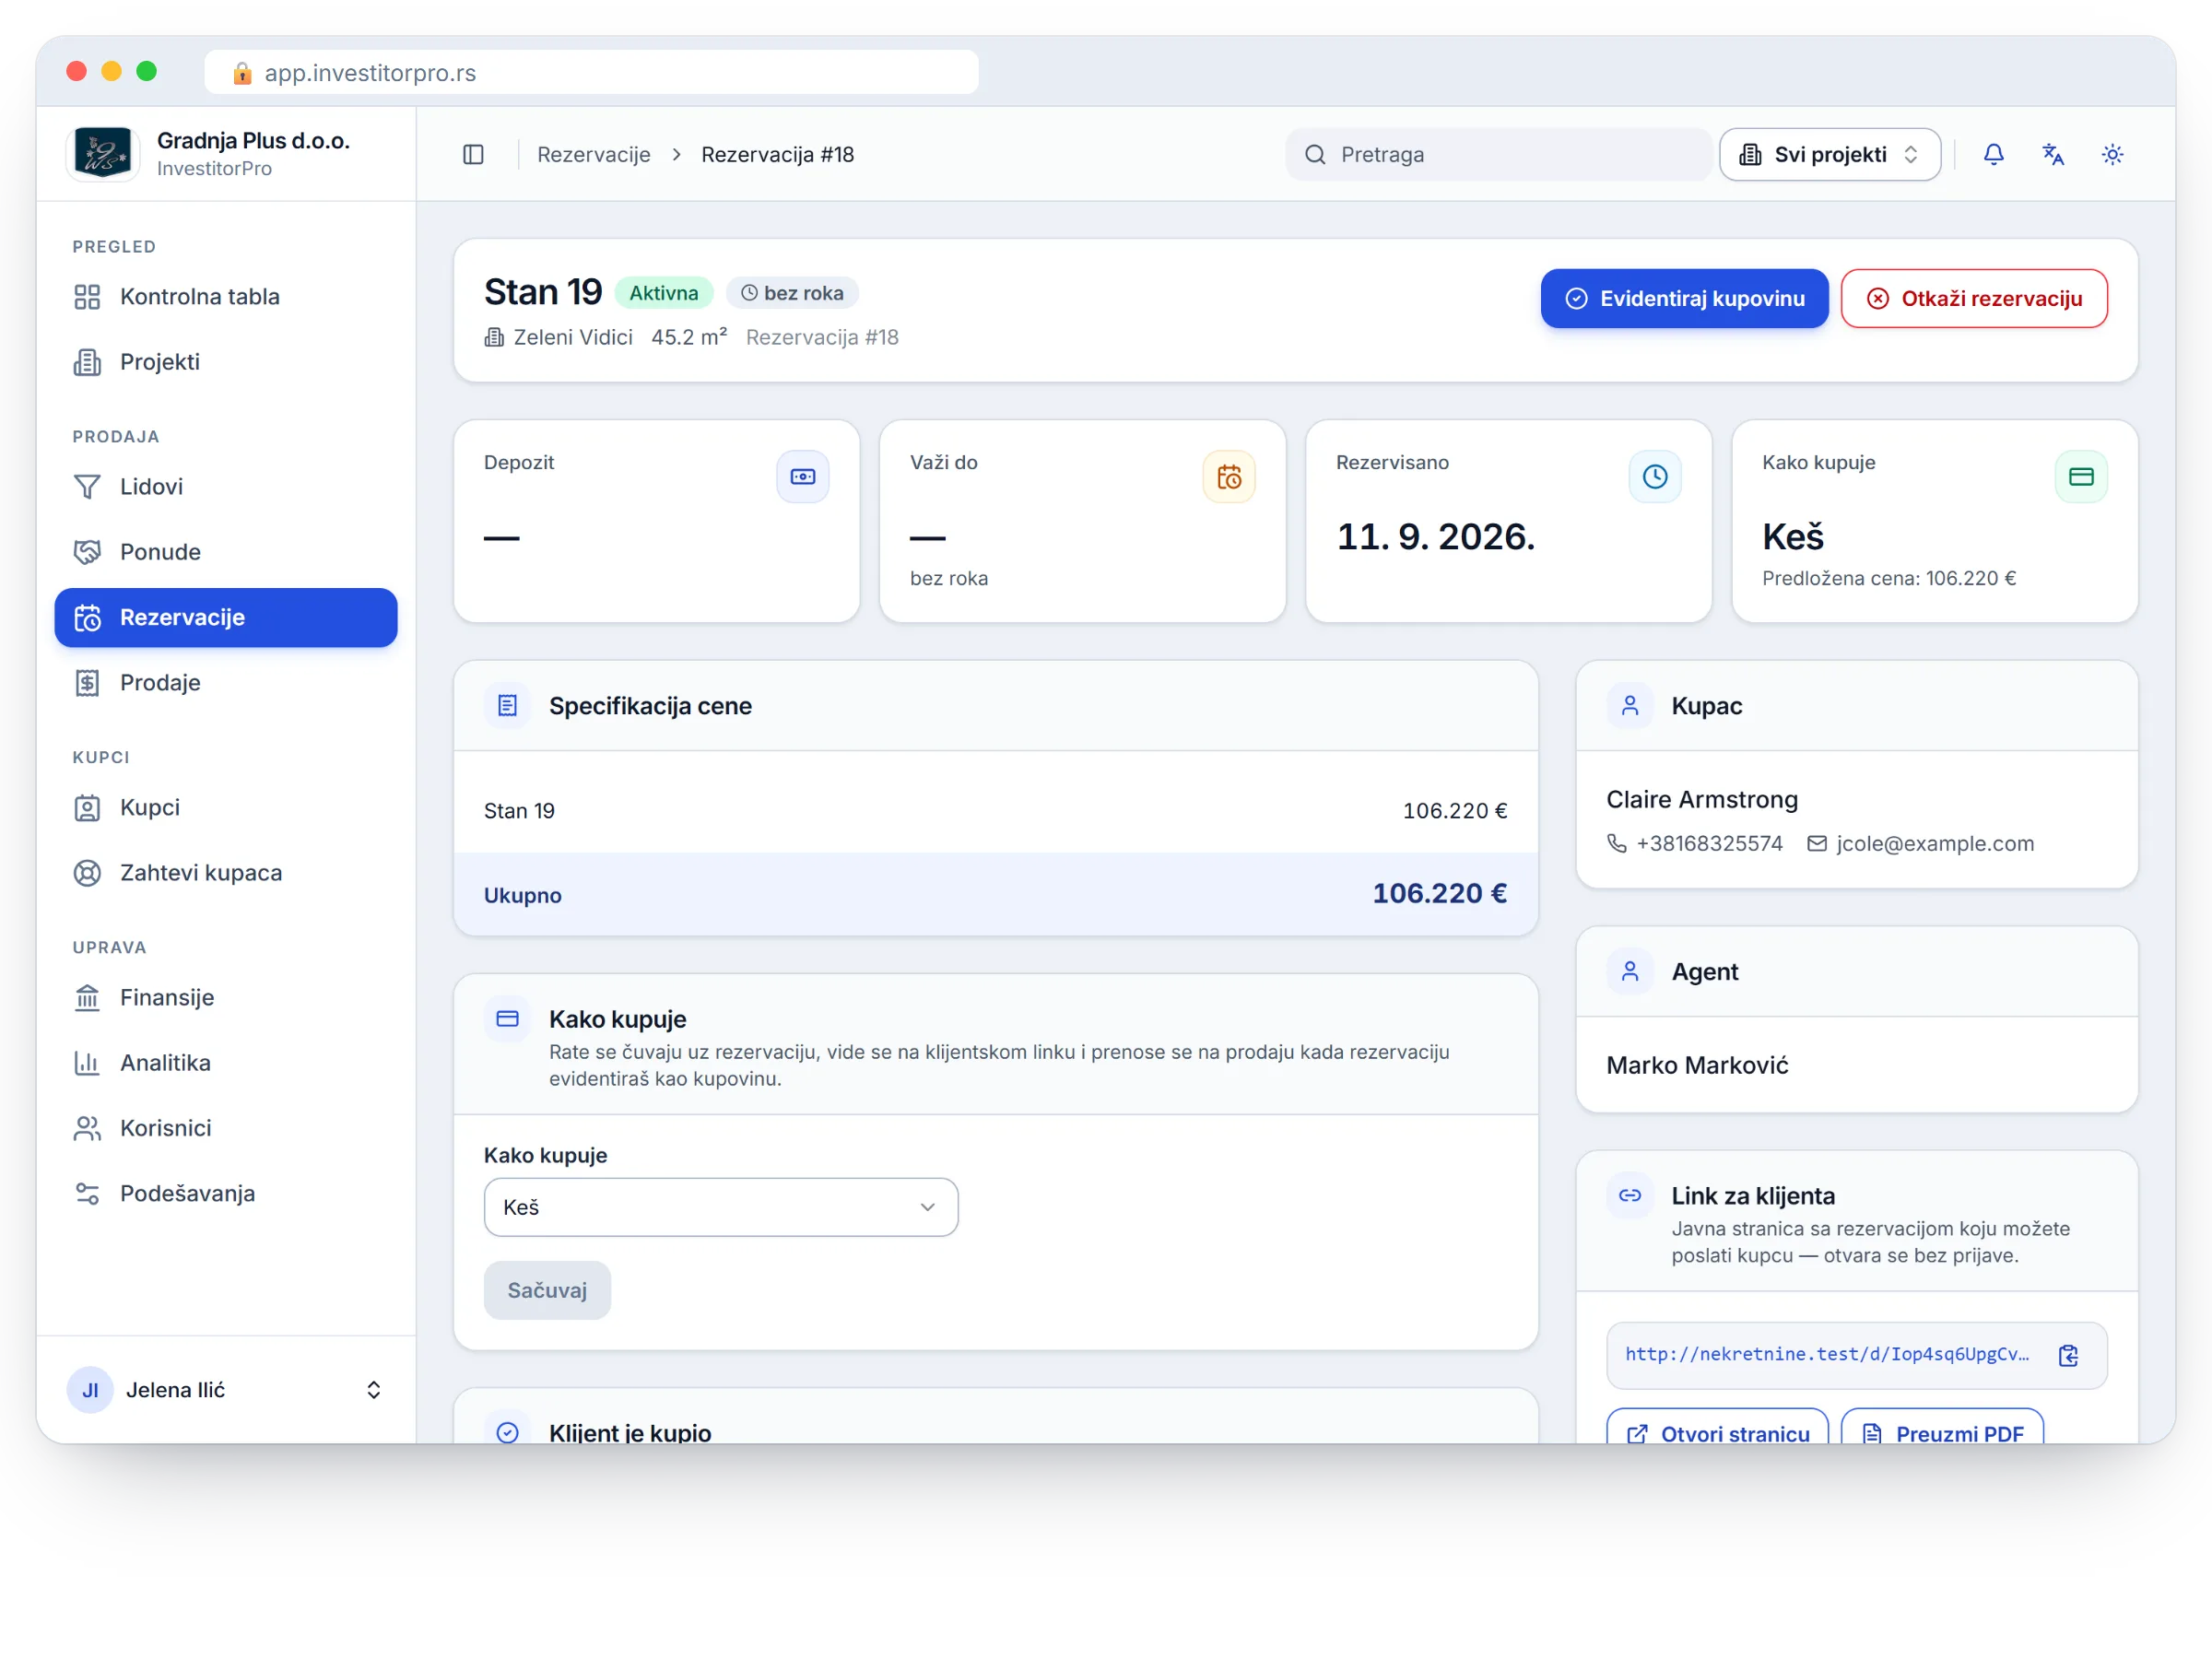The image size is (2212, 1659).
Task: Click the Gradnja Plus company logo
Action: click(x=103, y=154)
